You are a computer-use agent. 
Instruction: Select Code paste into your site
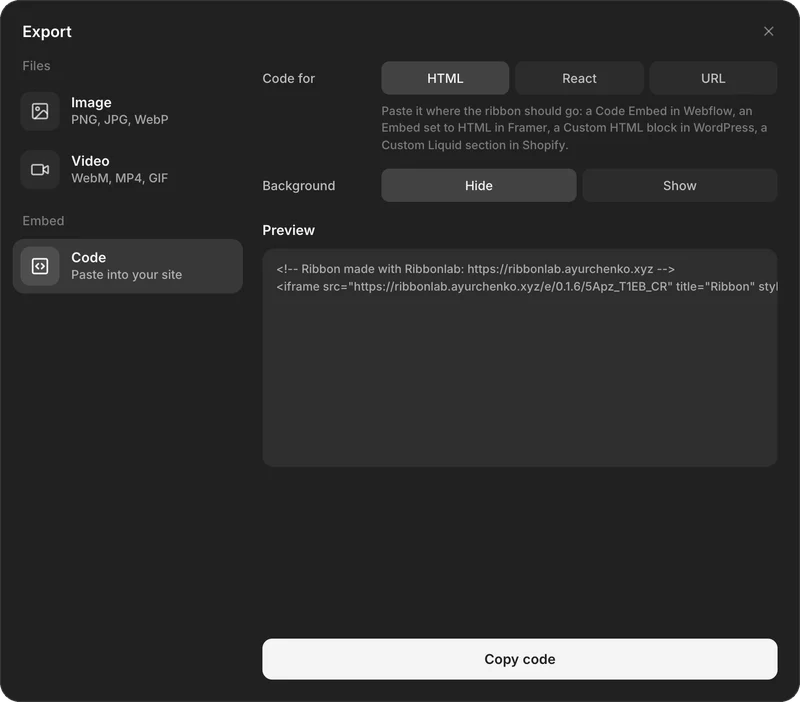(128, 266)
